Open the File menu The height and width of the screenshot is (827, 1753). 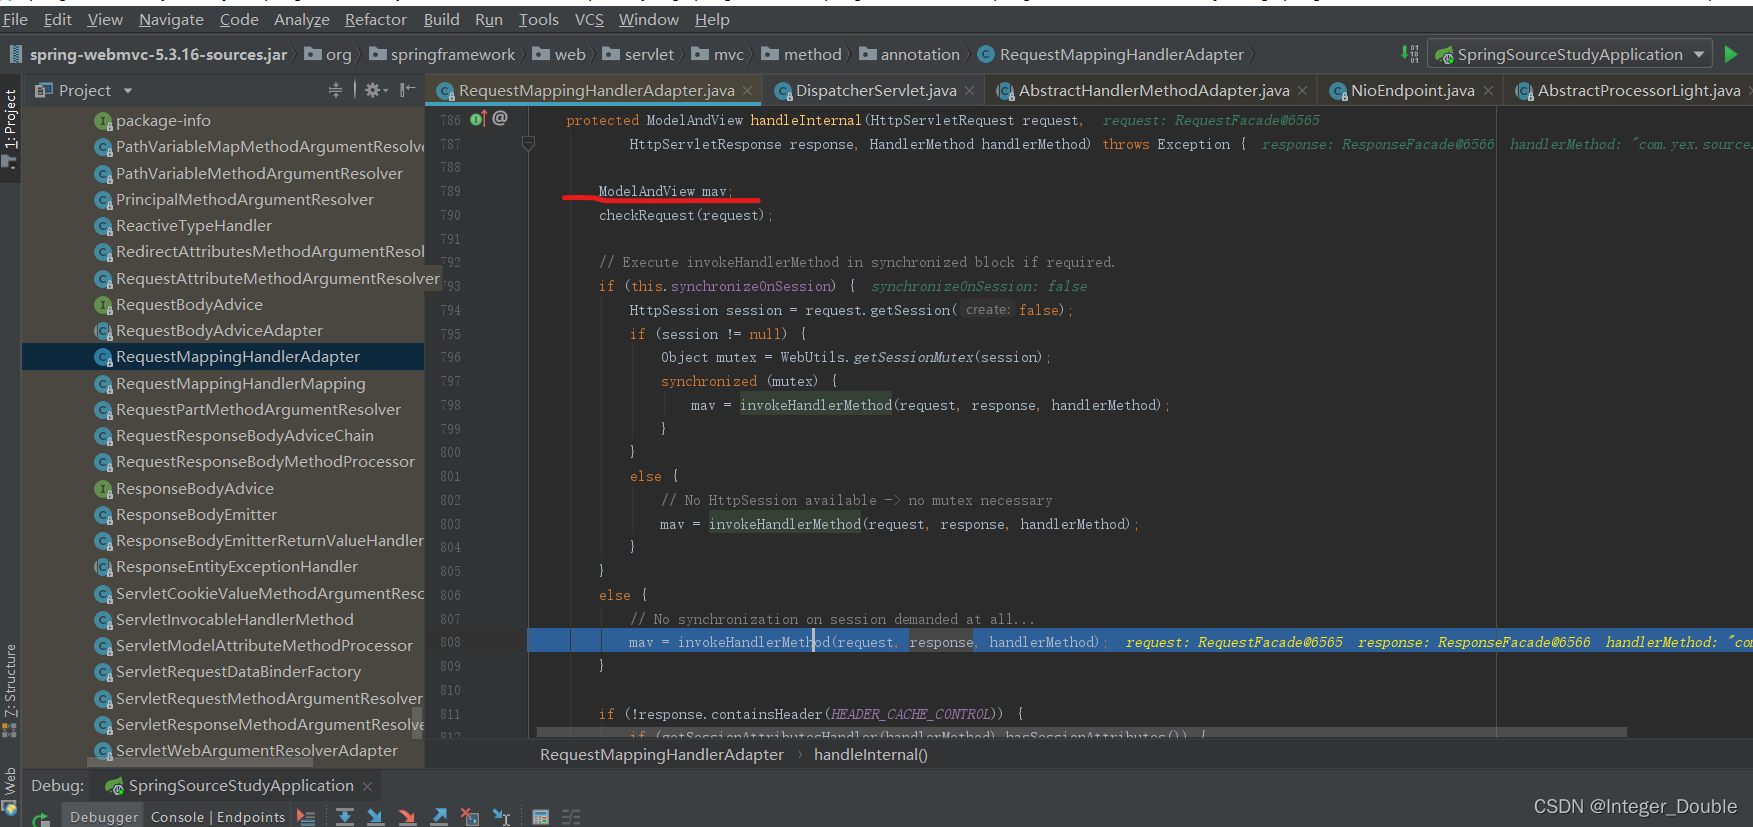tap(15, 19)
